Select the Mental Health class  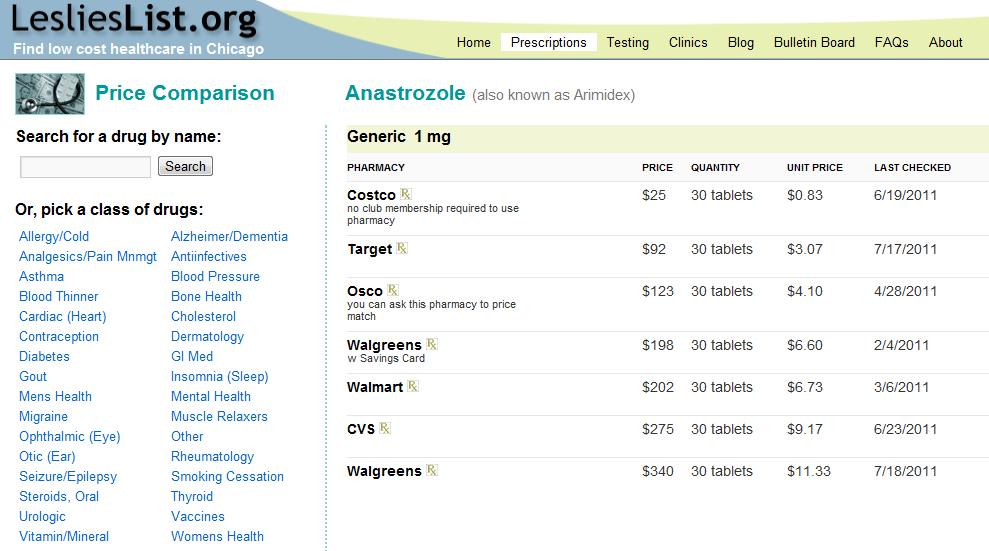point(211,397)
